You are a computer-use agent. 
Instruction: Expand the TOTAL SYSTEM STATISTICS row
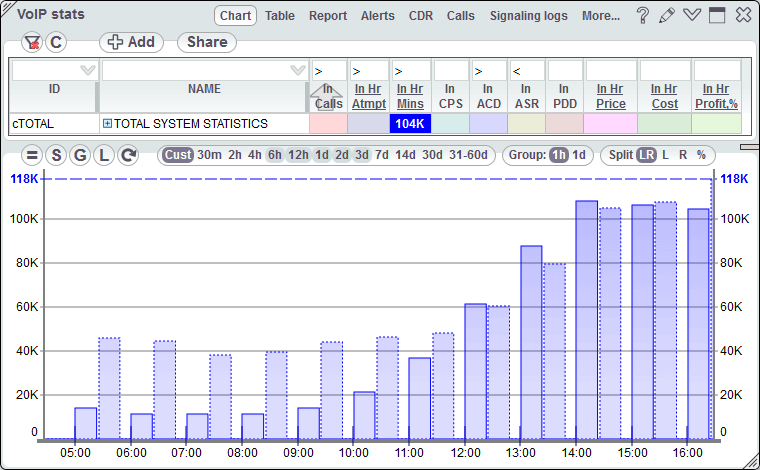[x=107, y=124]
